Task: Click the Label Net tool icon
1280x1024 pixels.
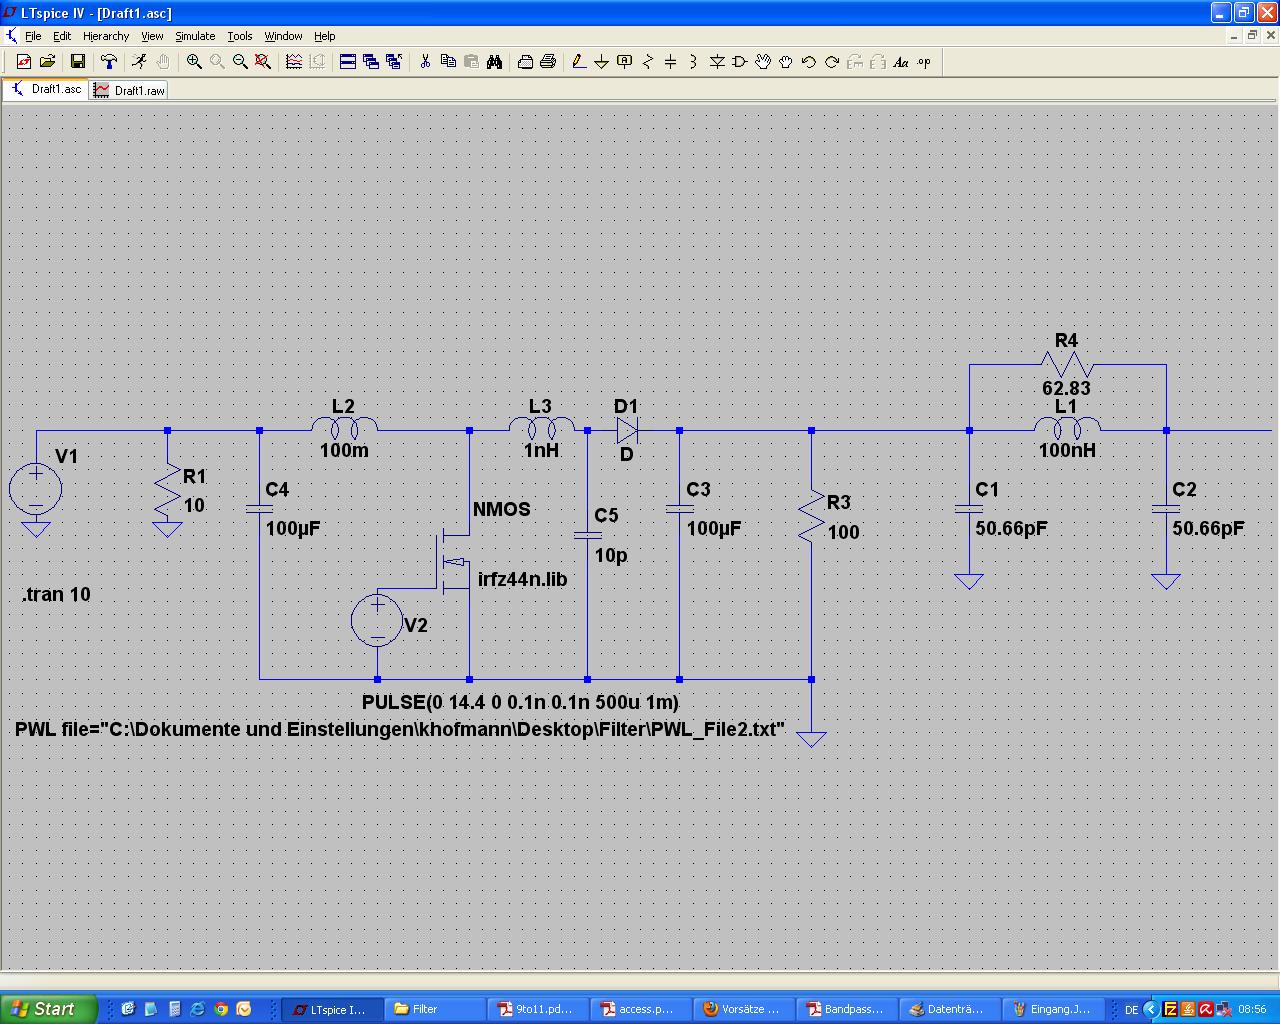Action: pyautogui.click(x=624, y=62)
